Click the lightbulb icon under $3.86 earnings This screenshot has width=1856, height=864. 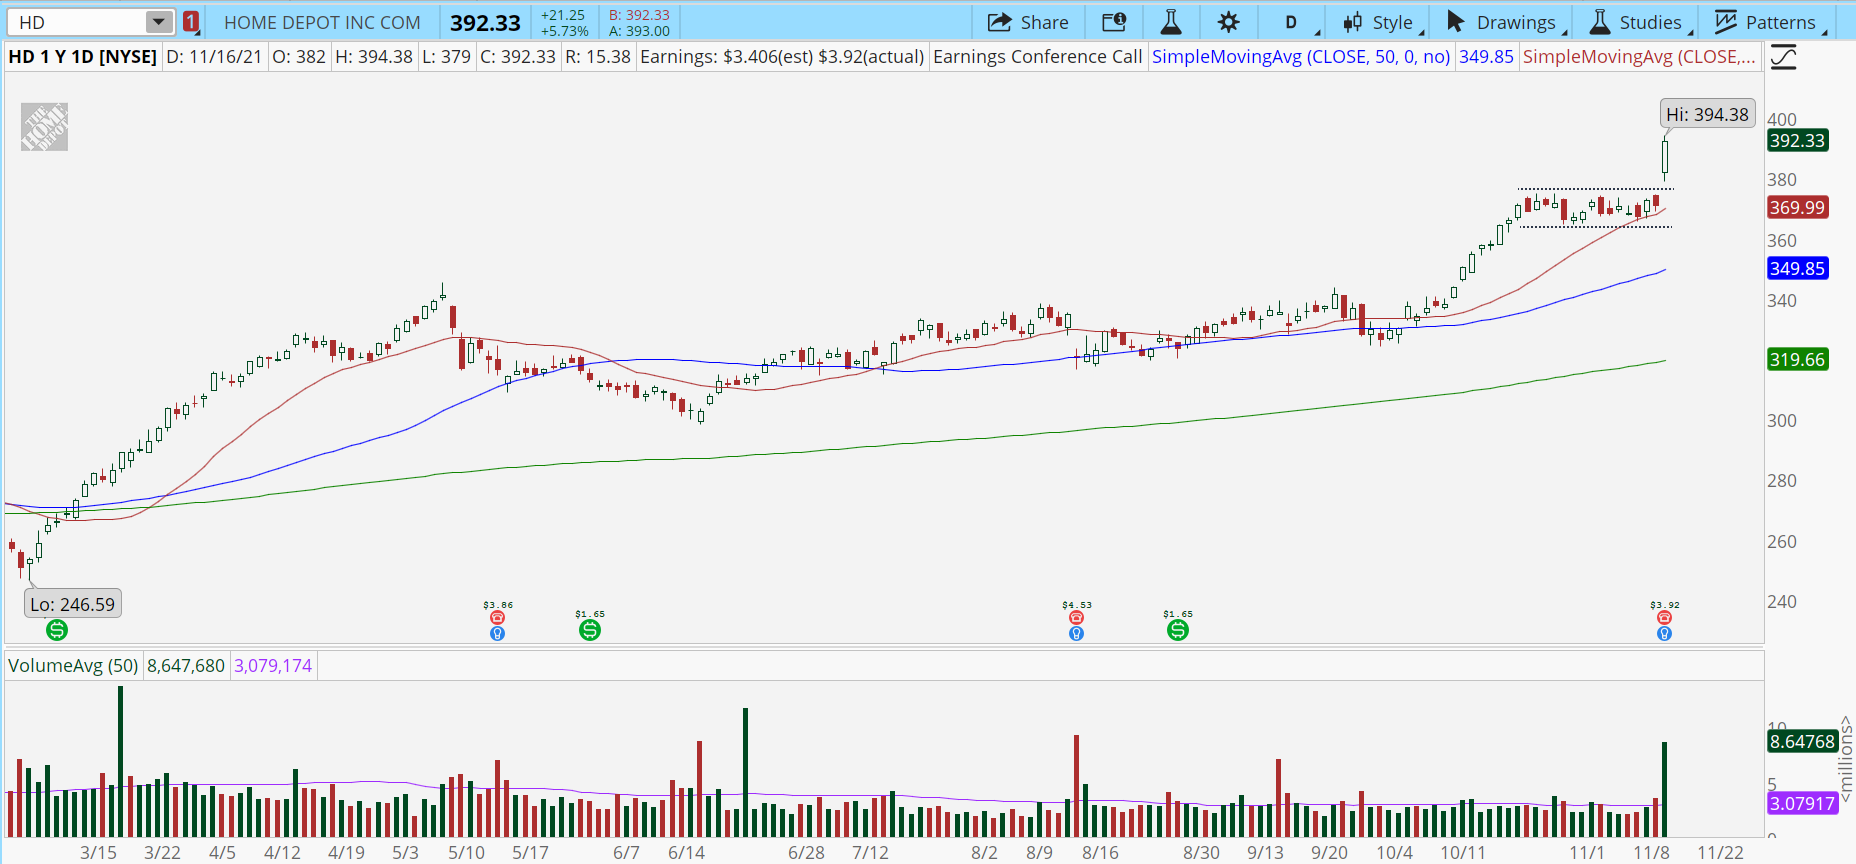(x=497, y=633)
